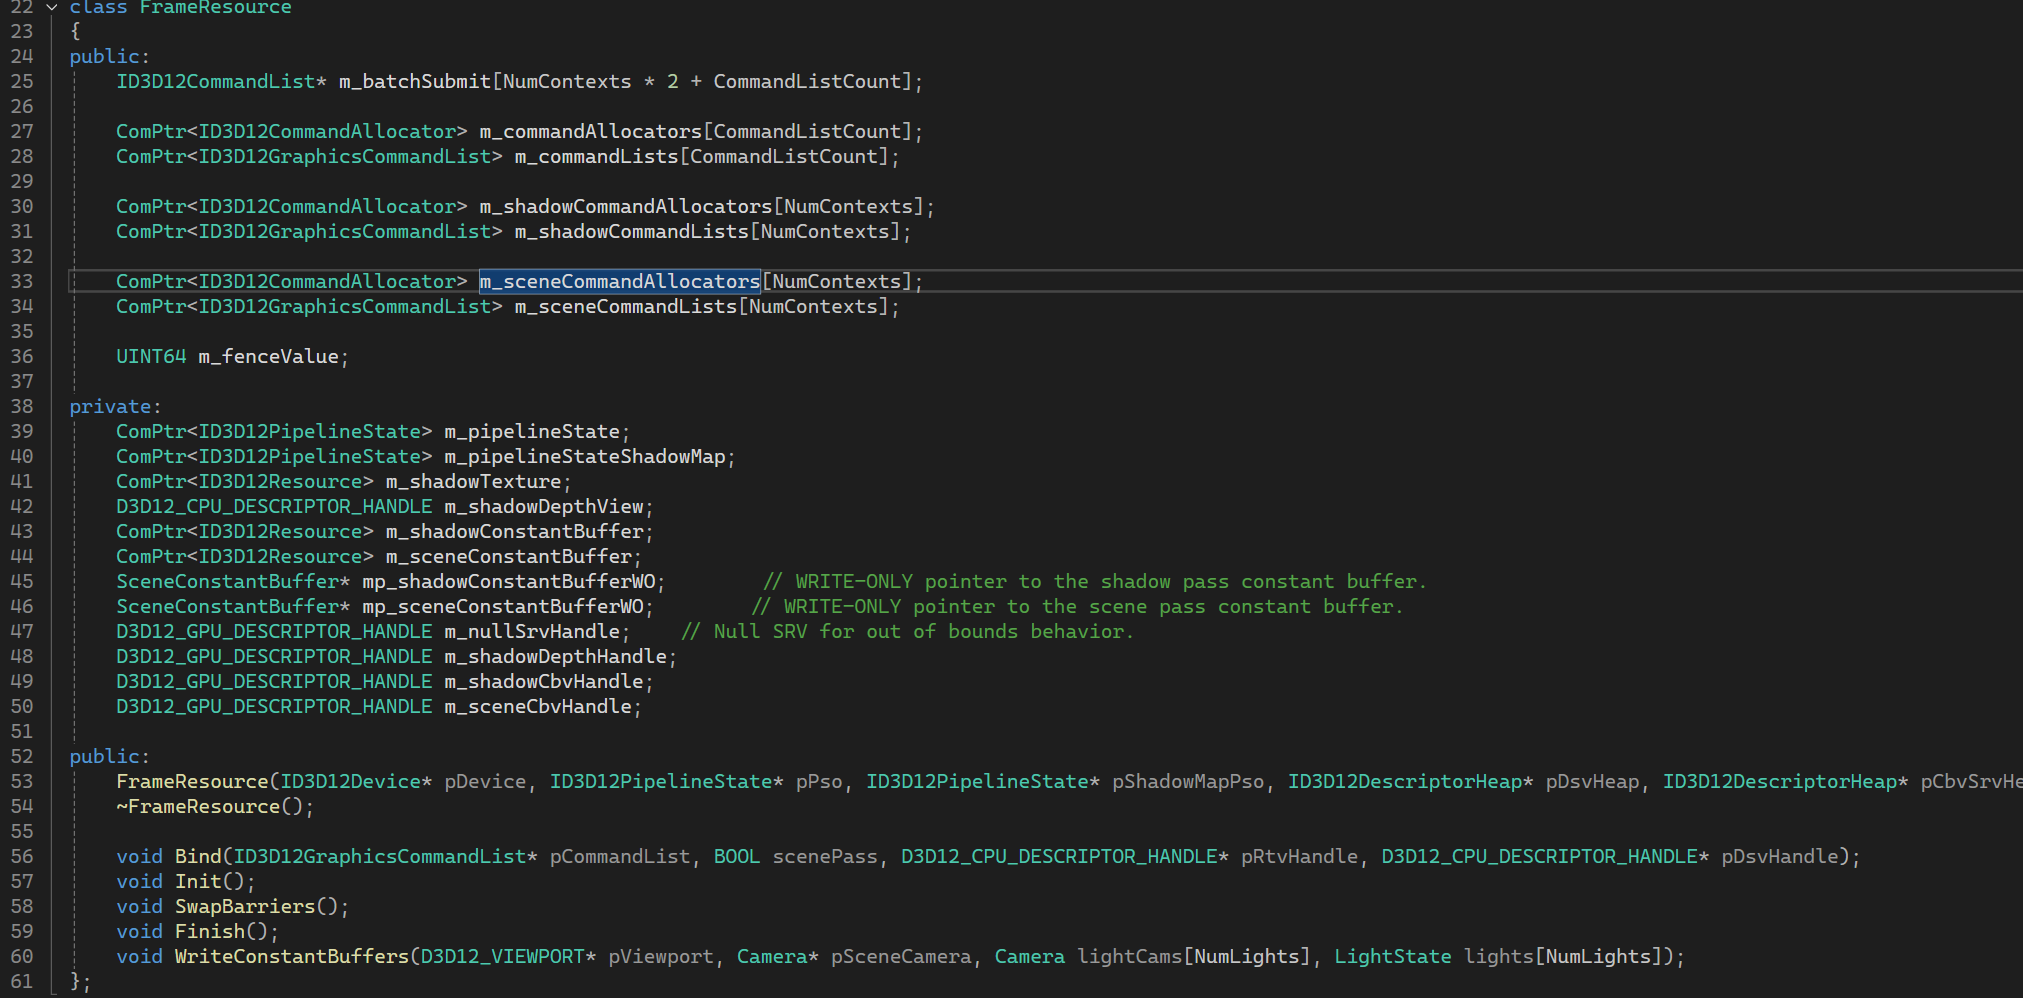This screenshot has height=998, width=2023.
Task: Click the pSceneCamera parameter
Action: coord(901,956)
